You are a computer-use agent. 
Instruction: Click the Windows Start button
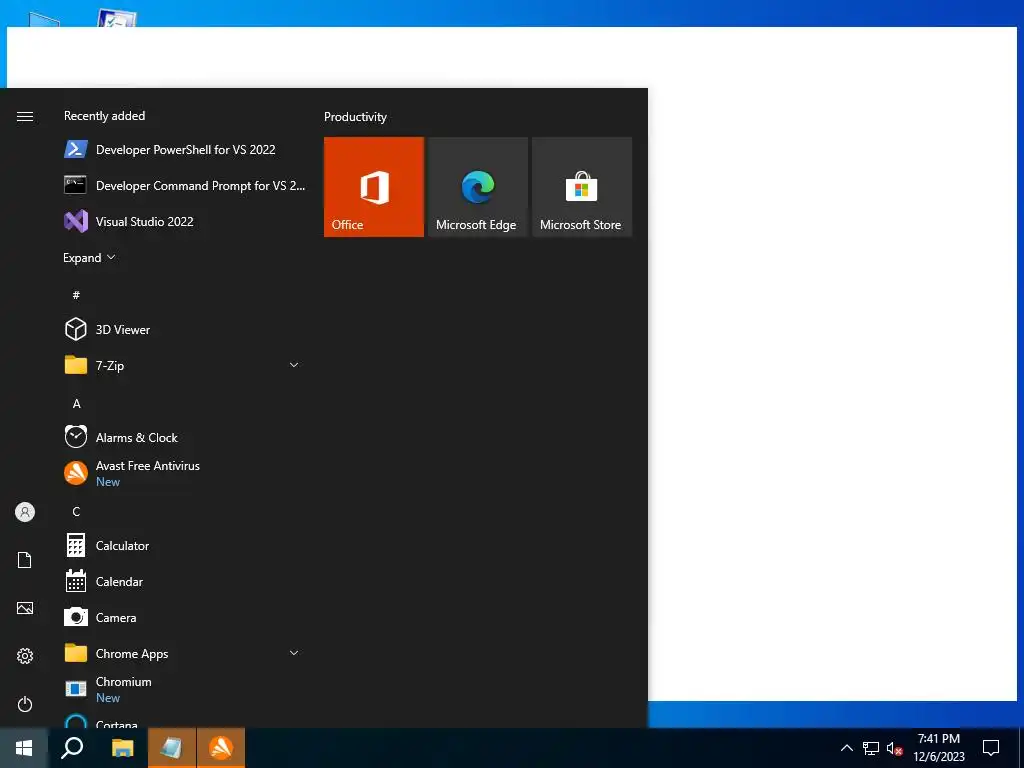[24, 748]
